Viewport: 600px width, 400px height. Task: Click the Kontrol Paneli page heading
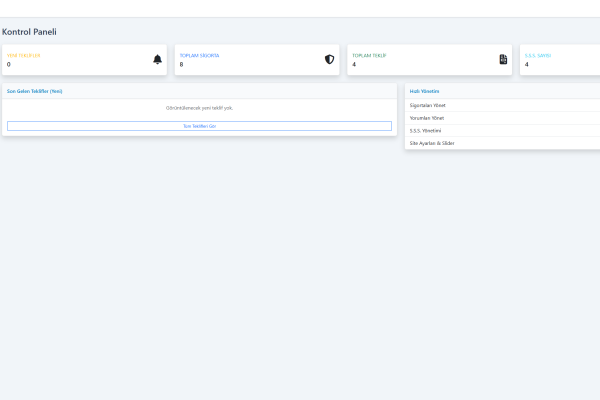coord(29,32)
